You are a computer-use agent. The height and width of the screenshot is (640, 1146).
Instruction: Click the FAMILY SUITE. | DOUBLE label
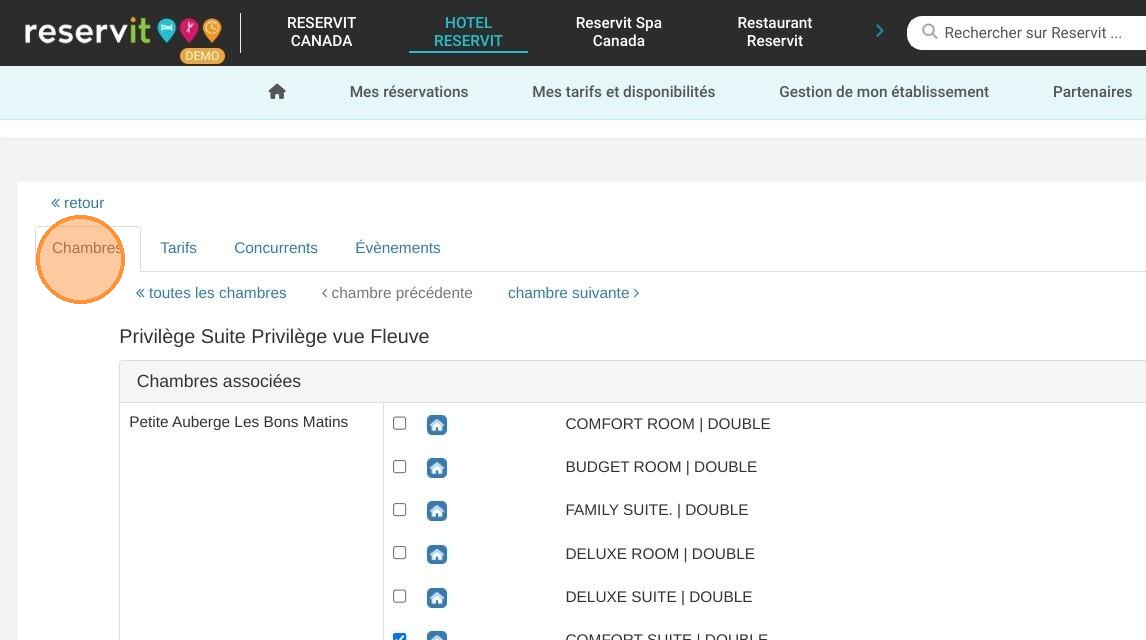pos(656,511)
